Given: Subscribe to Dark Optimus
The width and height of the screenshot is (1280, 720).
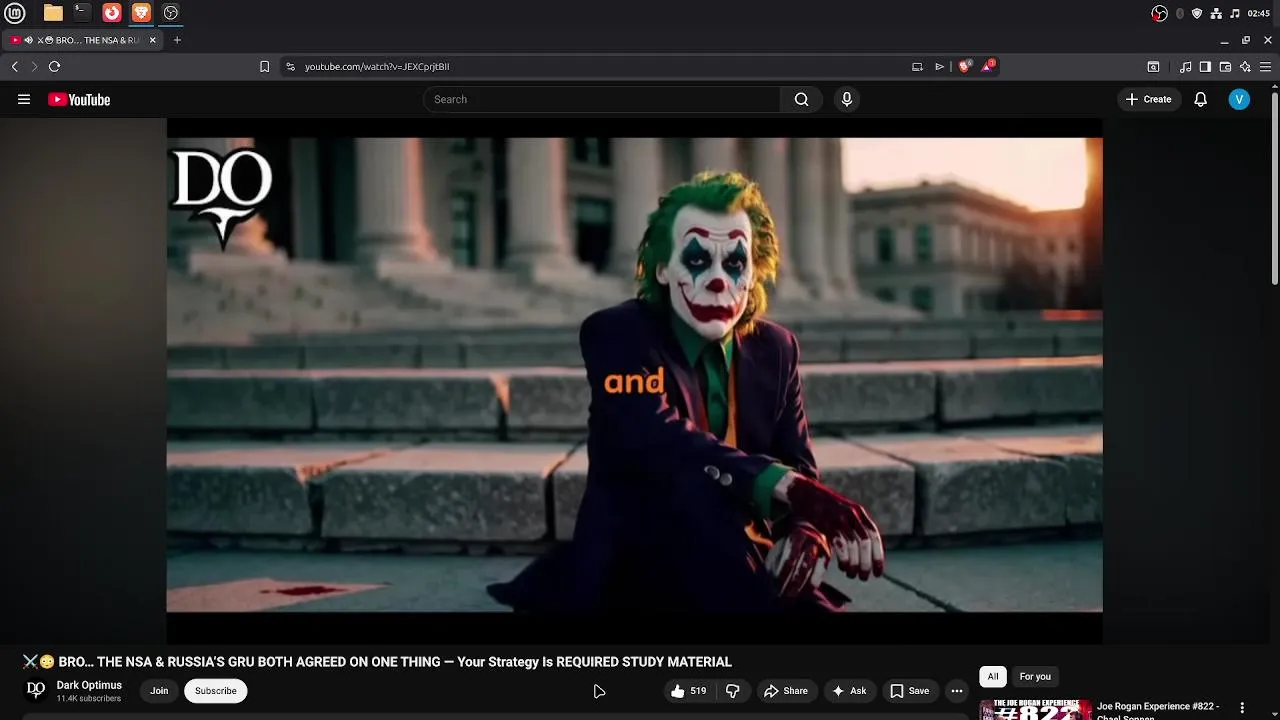Looking at the screenshot, I should pos(216,691).
